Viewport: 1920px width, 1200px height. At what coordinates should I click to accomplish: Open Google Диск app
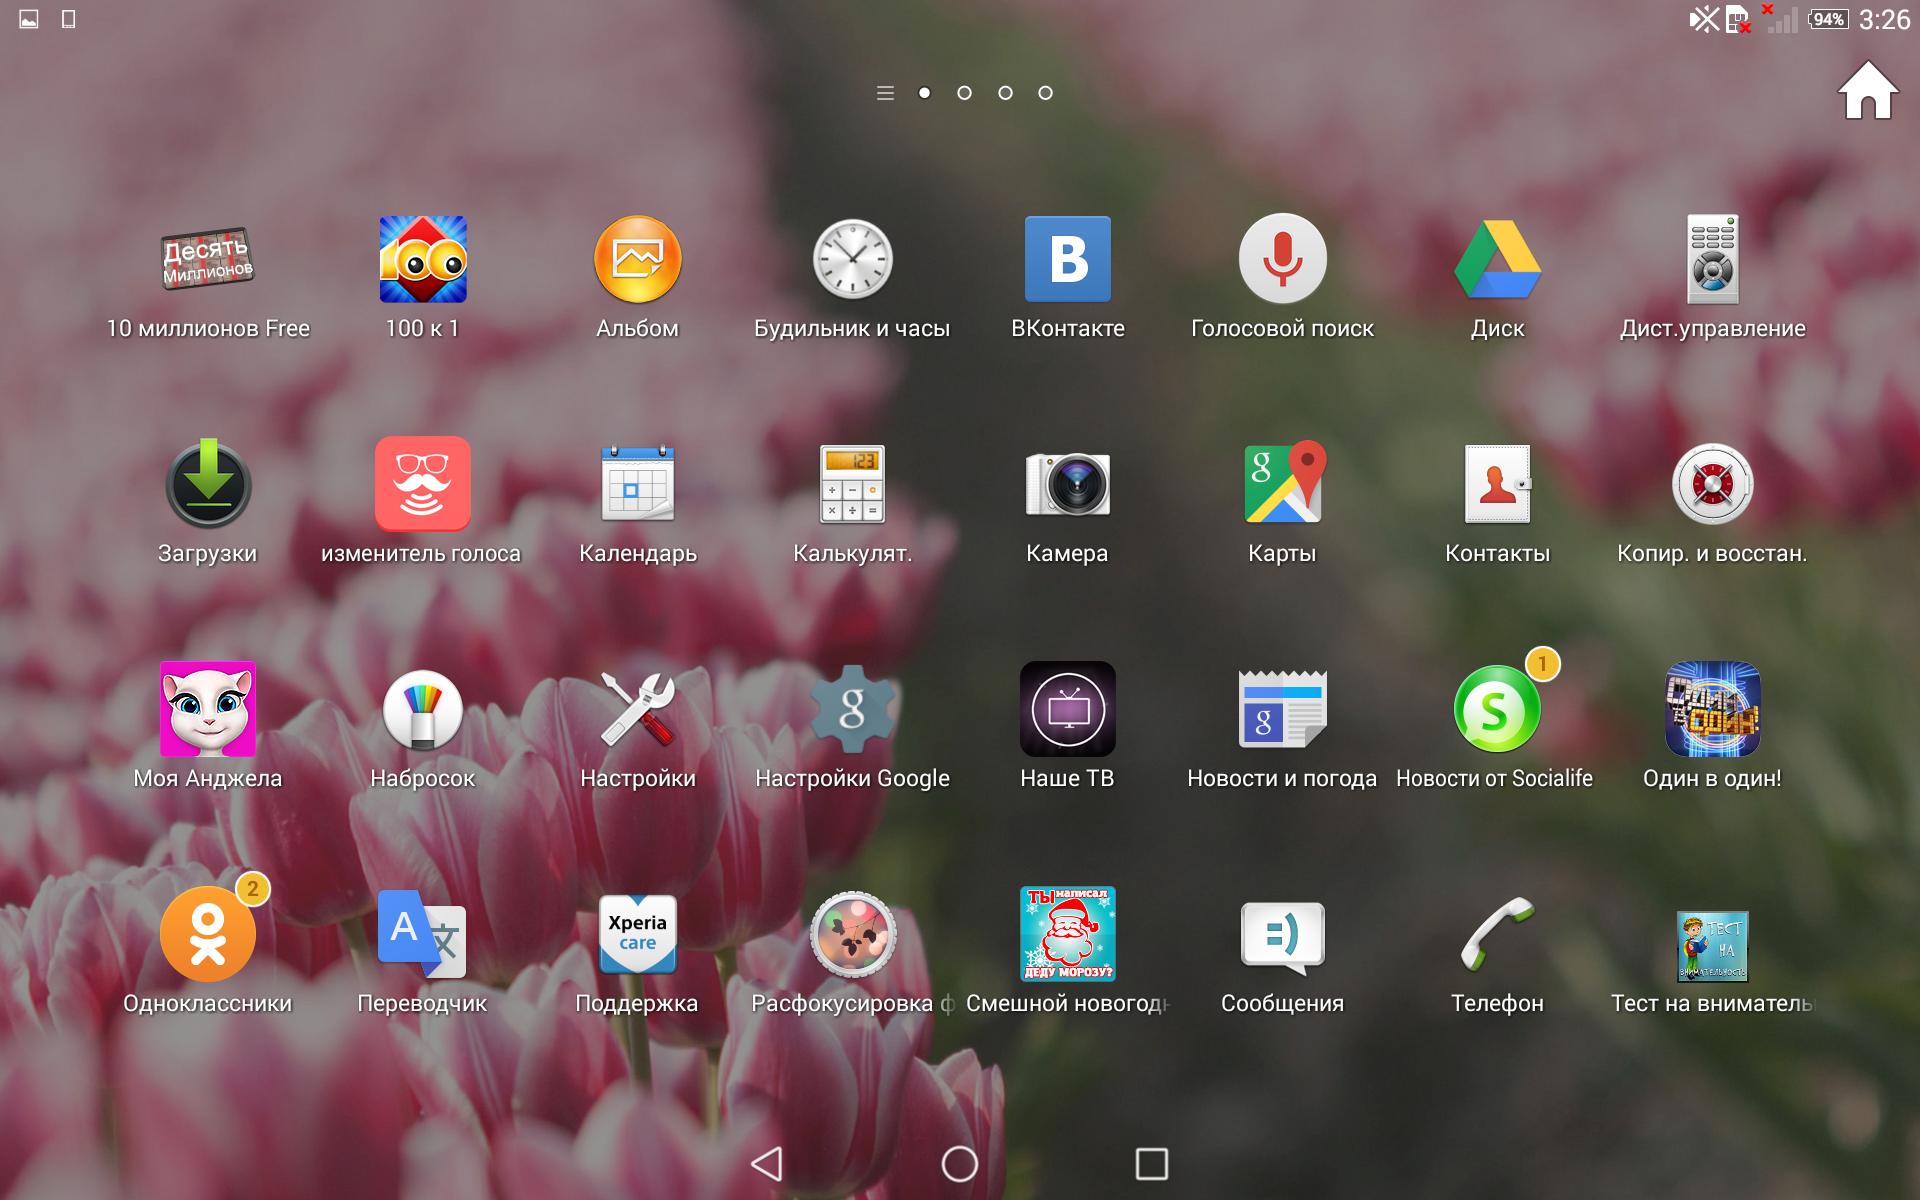[x=1497, y=260]
